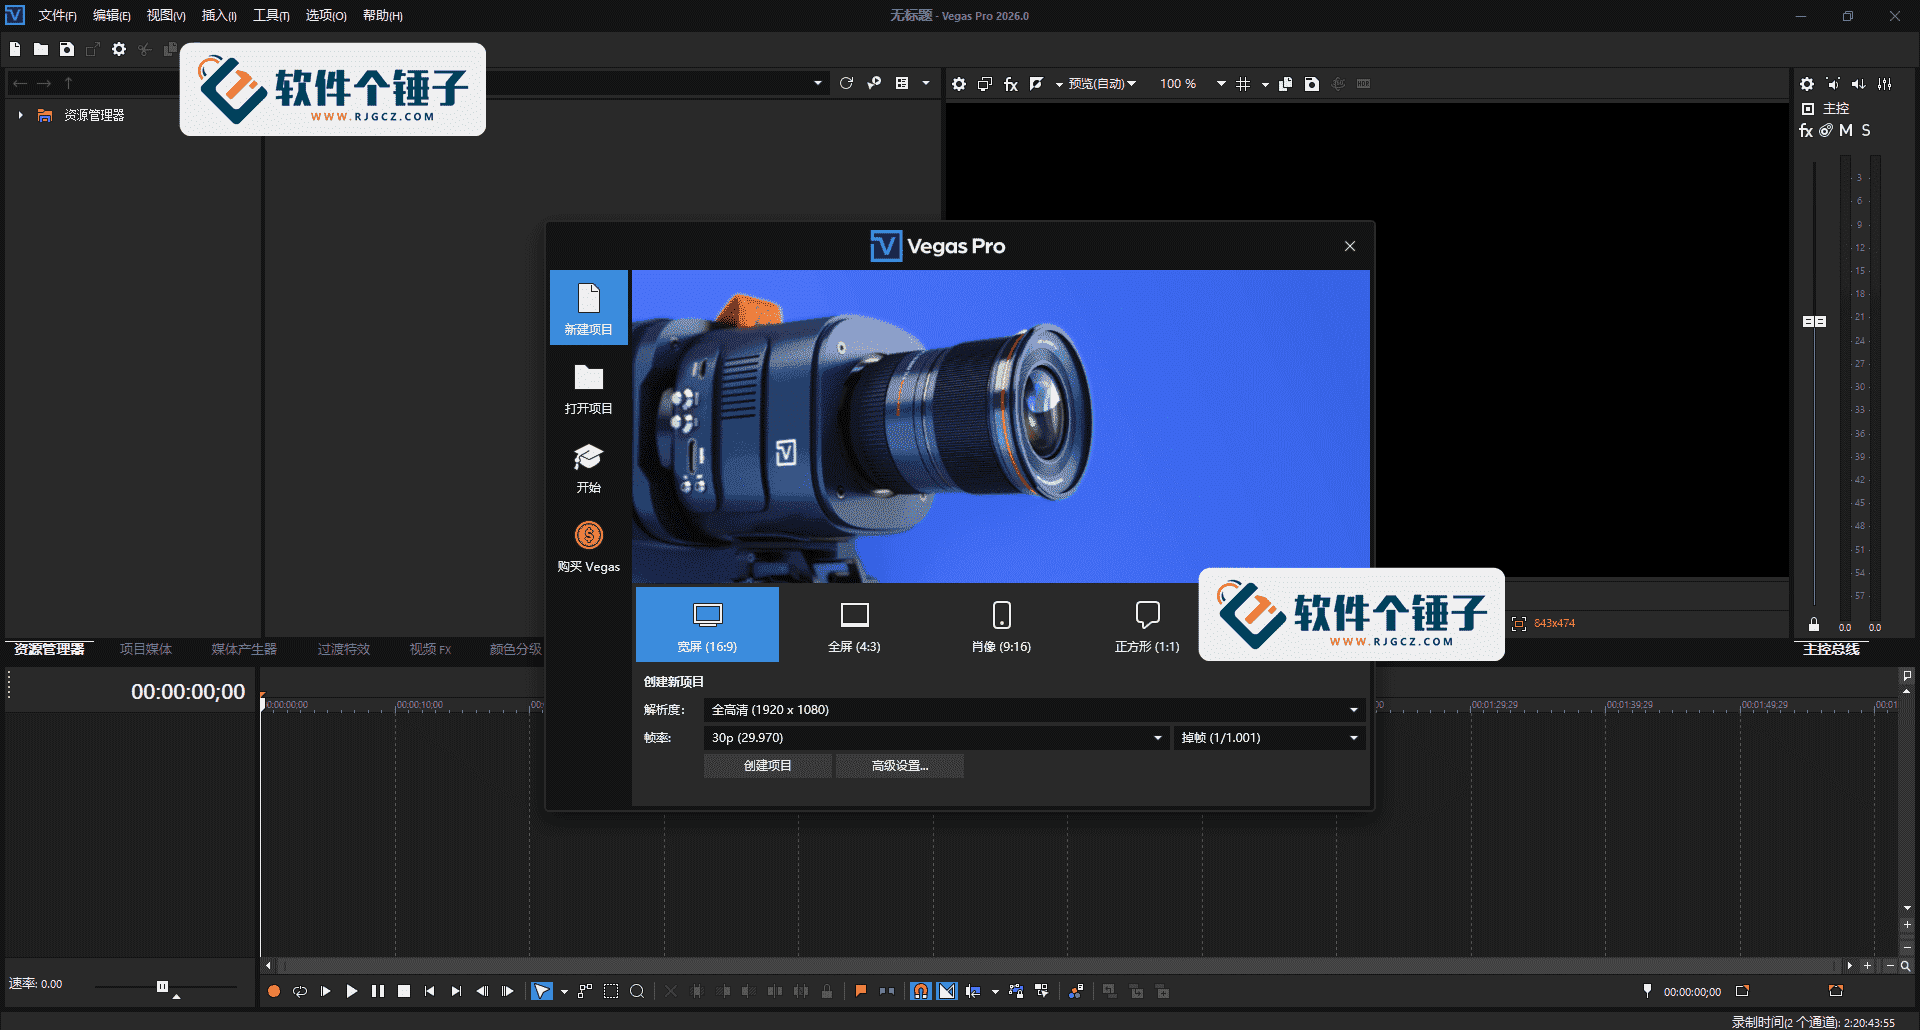
Task: Click 高级设置... button
Action: click(x=900, y=766)
